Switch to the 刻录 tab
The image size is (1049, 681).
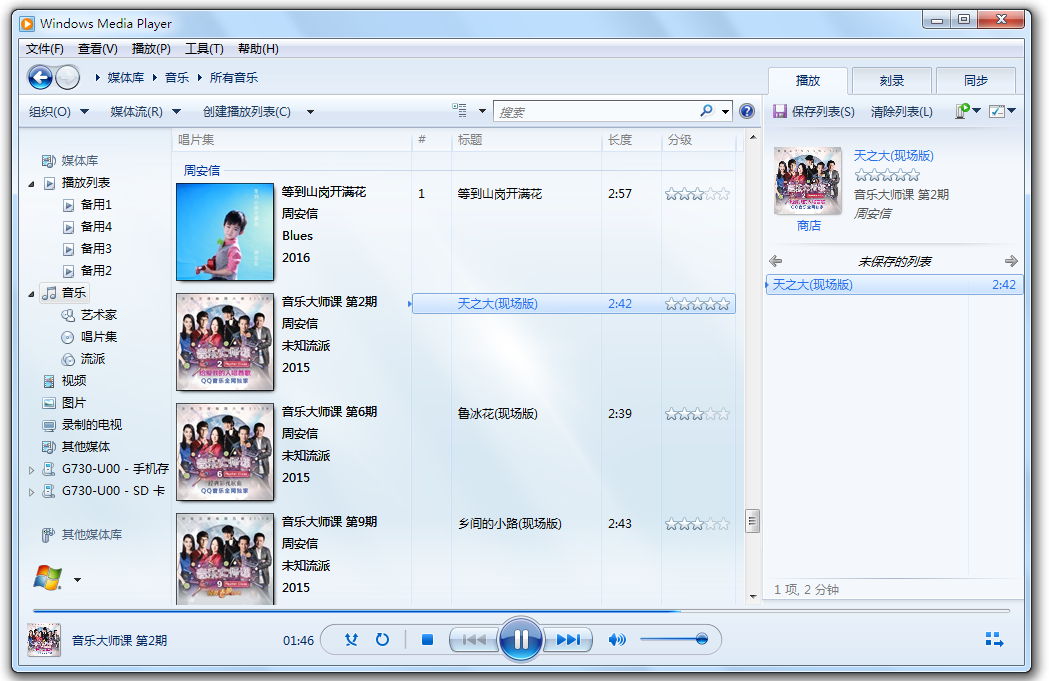pyautogui.click(x=892, y=81)
